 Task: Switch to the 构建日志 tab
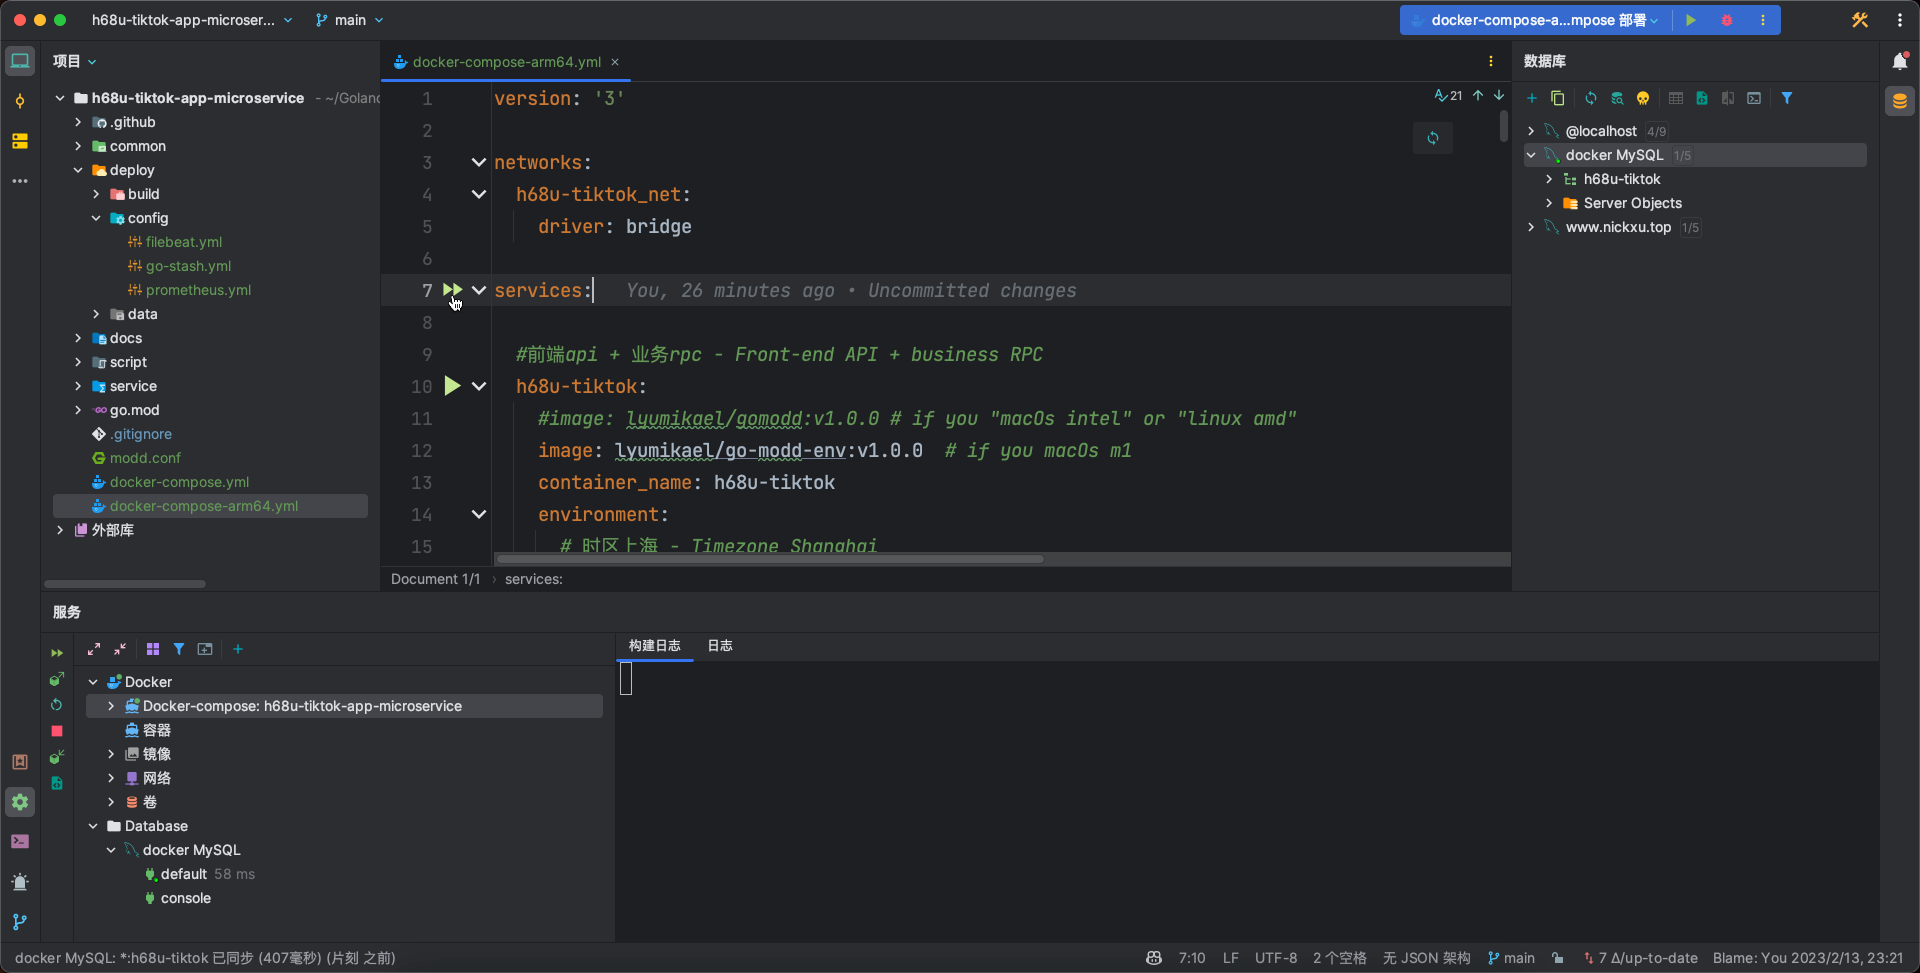click(655, 646)
